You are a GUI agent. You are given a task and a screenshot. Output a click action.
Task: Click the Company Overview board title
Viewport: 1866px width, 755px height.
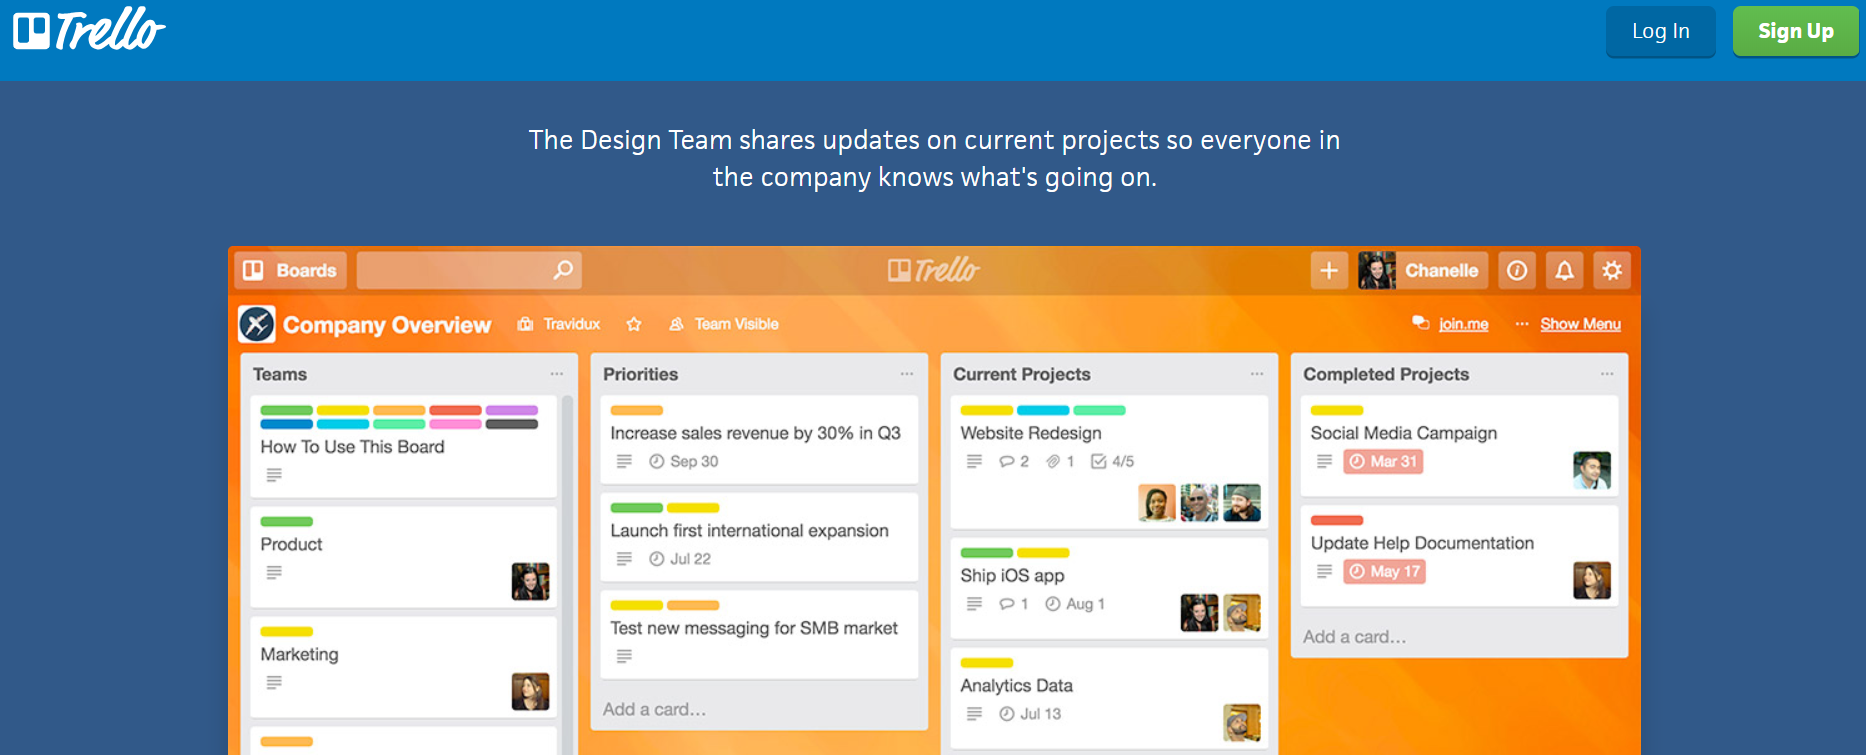pyautogui.click(x=387, y=325)
